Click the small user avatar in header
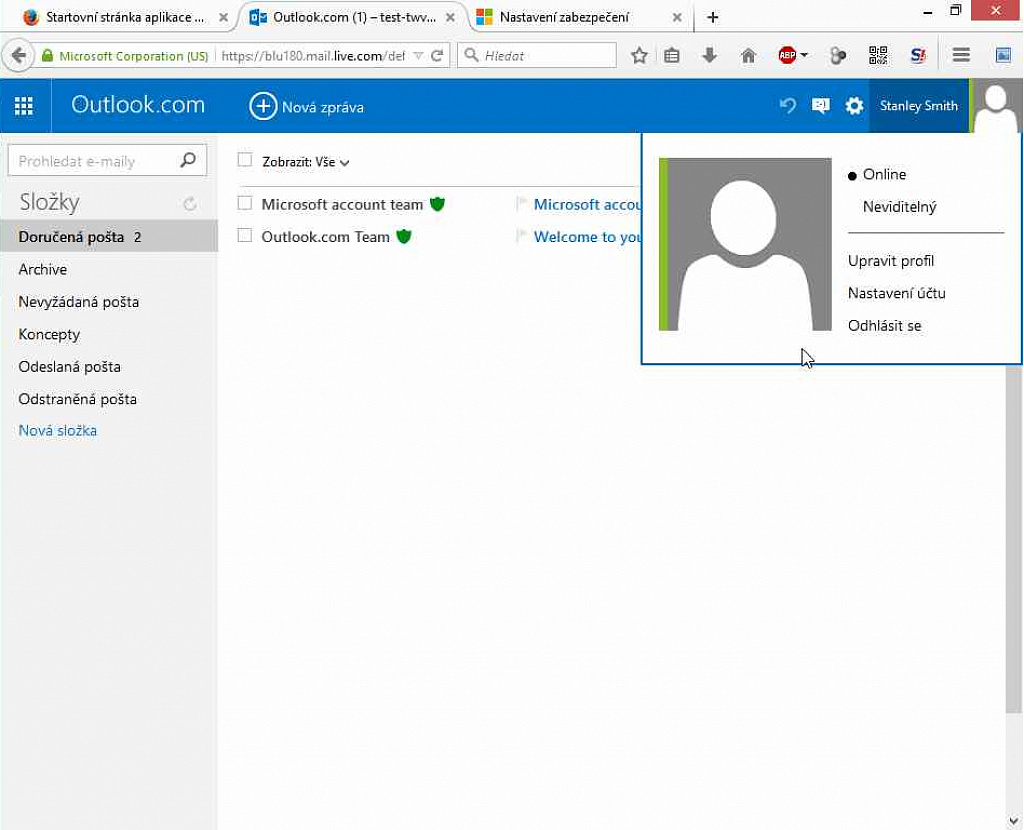The height and width of the screenshot is (830, 1024). tap(996, 106)
